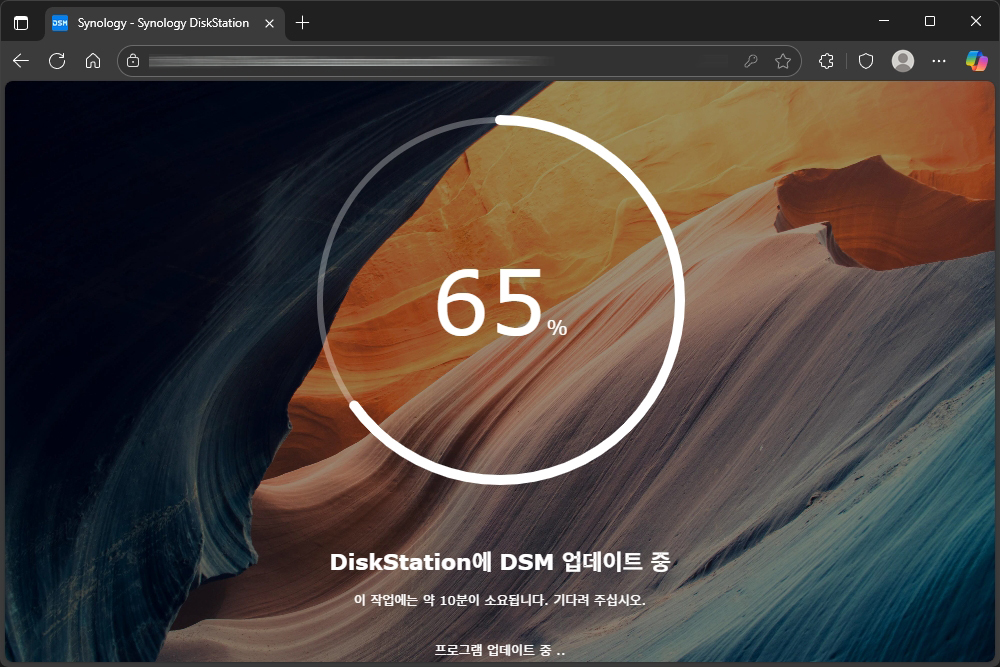
Task: Go to the browser home page
Action: (x=93, y=61)
